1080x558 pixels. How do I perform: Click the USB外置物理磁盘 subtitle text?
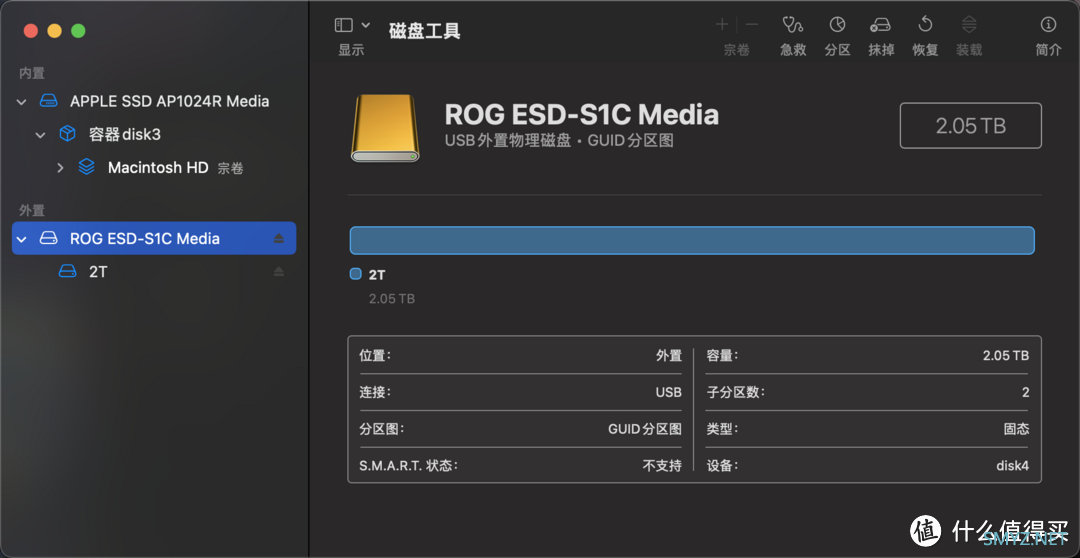[559, 141]
